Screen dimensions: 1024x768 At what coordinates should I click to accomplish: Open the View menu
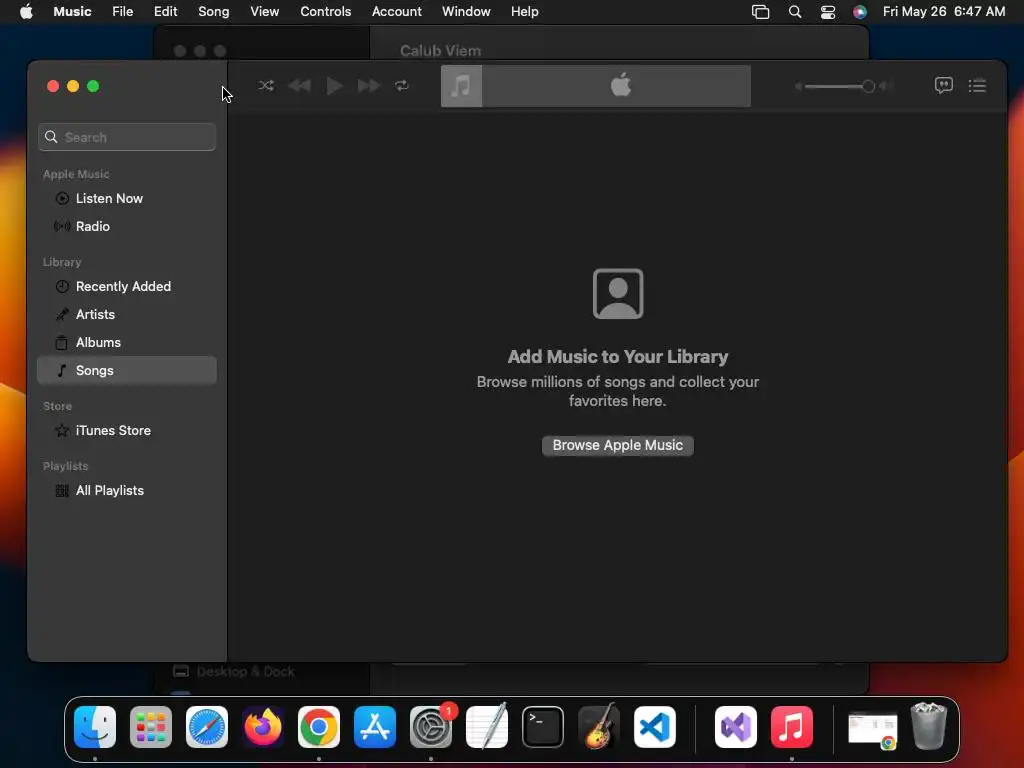point(264,12)
